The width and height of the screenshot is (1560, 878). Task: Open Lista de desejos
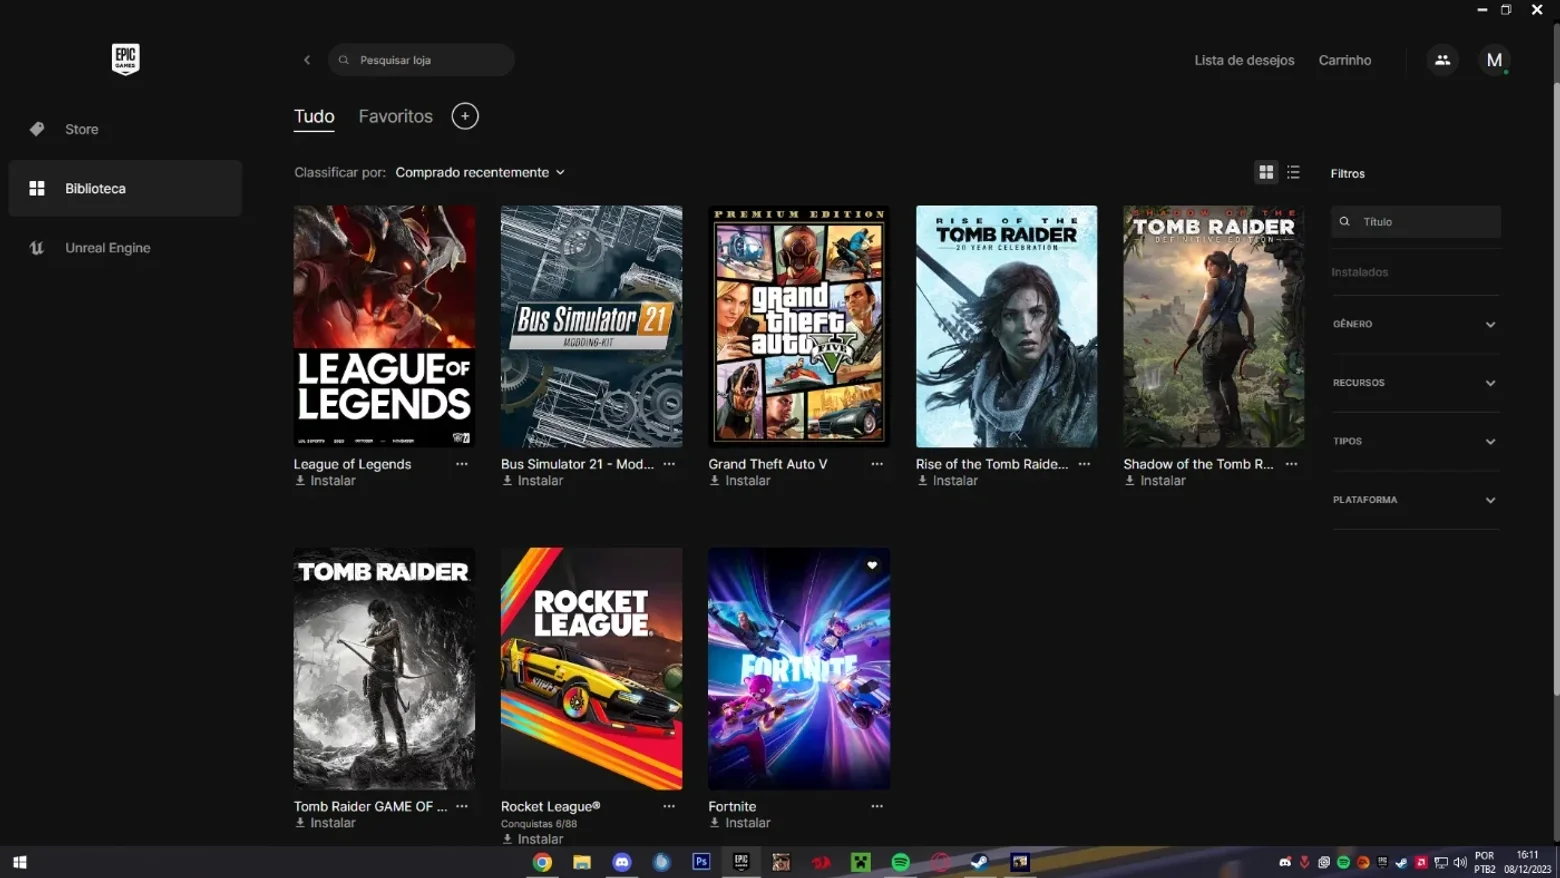pos(1244,60)
